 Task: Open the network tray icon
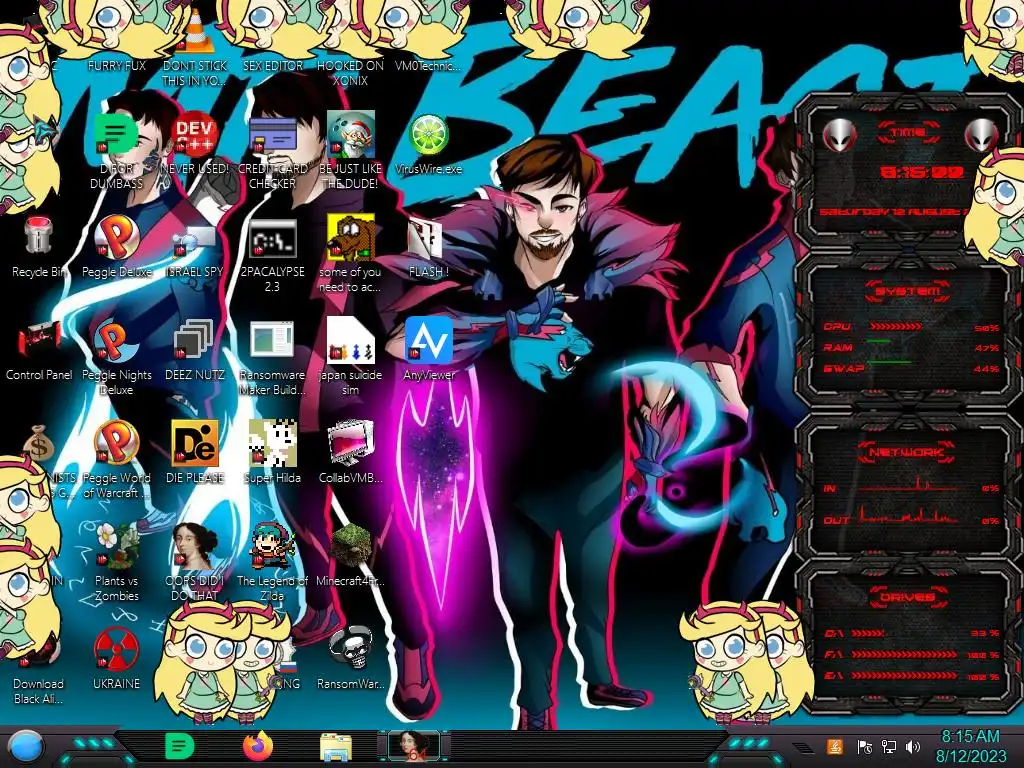[889, 746]
